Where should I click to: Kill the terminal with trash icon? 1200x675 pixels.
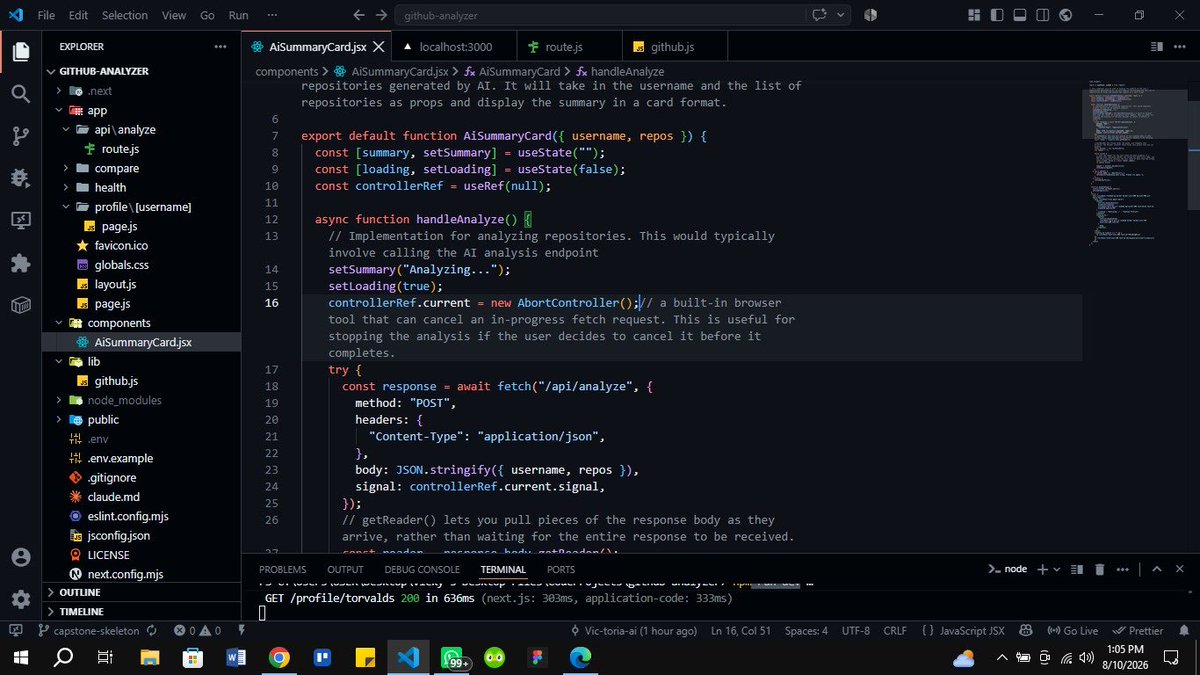[1099, 569]
